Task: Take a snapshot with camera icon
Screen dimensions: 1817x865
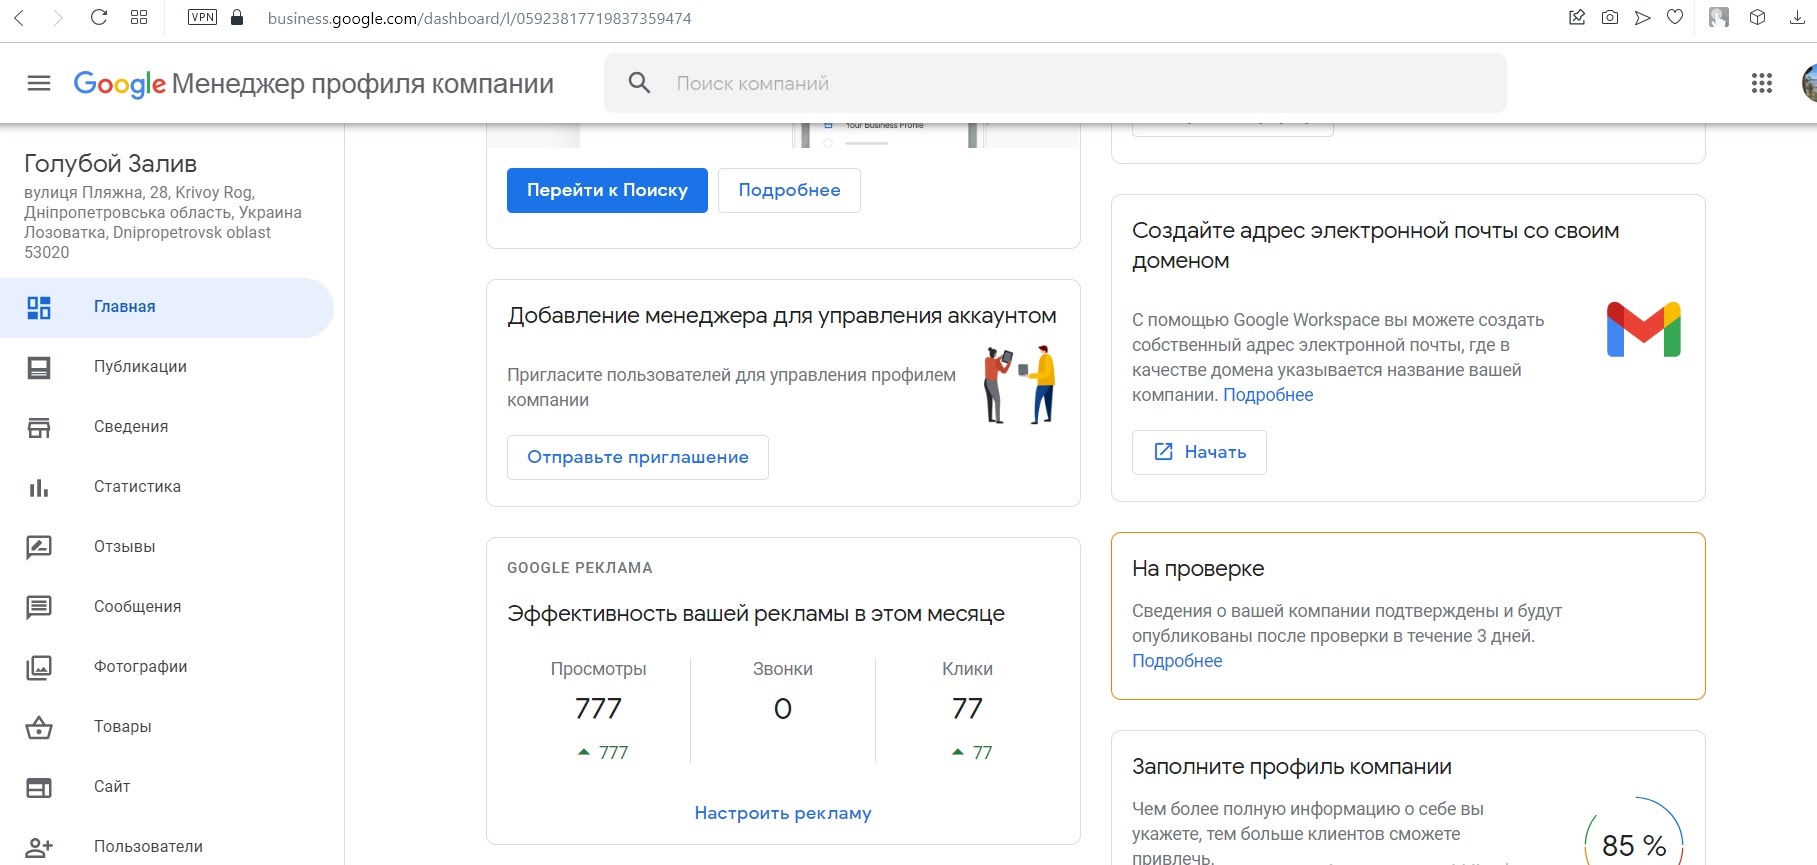Action: (x=1610, y=17)
